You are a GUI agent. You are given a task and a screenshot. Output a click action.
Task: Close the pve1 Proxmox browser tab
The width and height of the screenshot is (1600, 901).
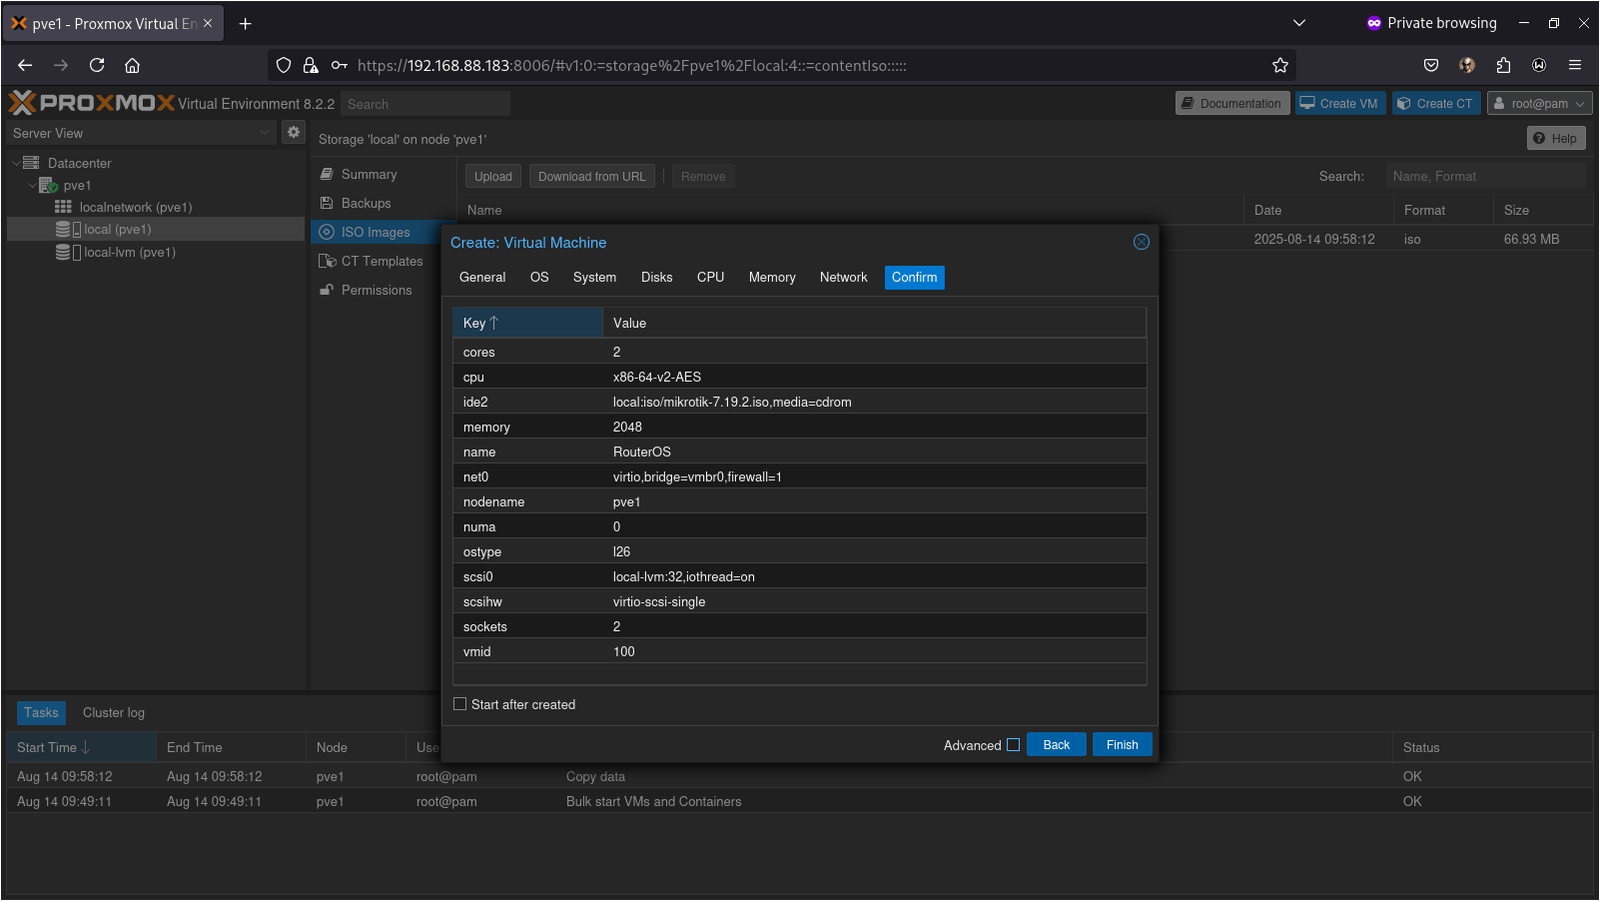pyautogui.click(x=208, y=23)
